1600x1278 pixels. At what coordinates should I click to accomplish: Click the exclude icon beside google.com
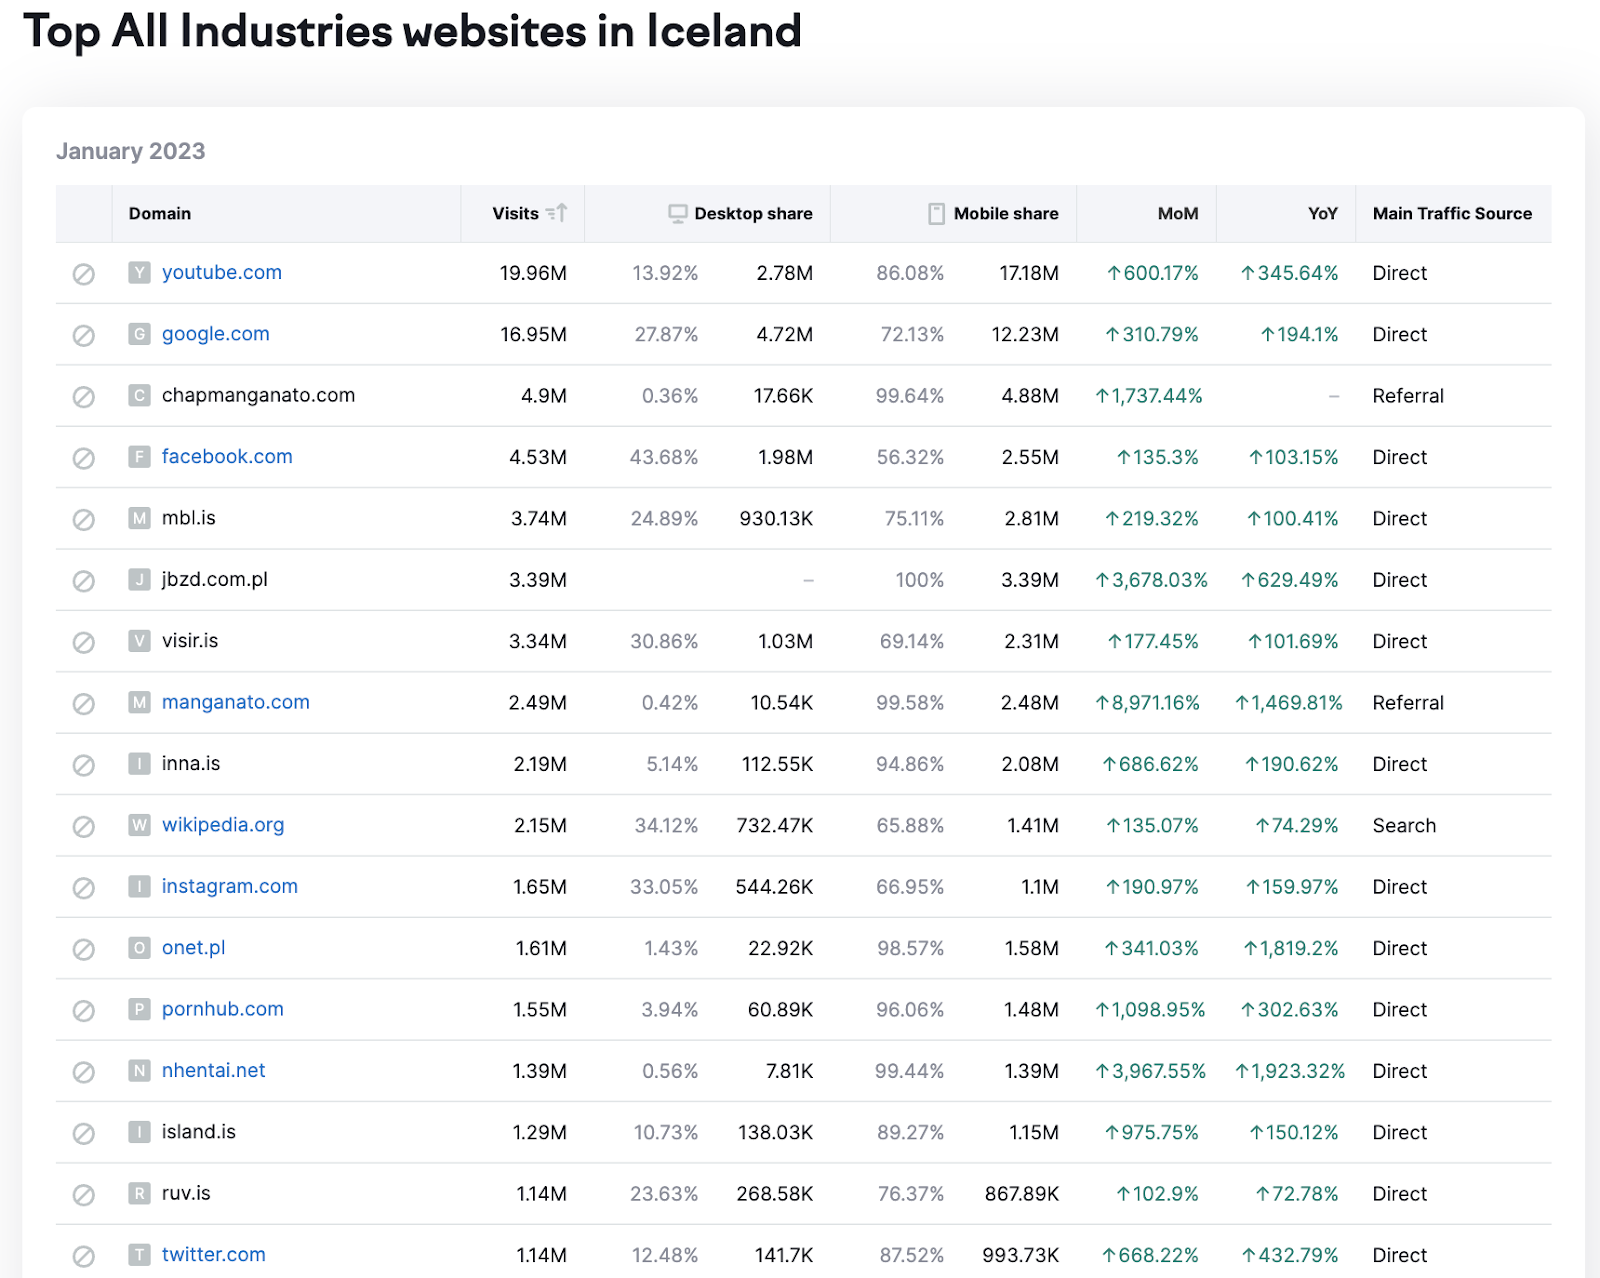point(84,335)
